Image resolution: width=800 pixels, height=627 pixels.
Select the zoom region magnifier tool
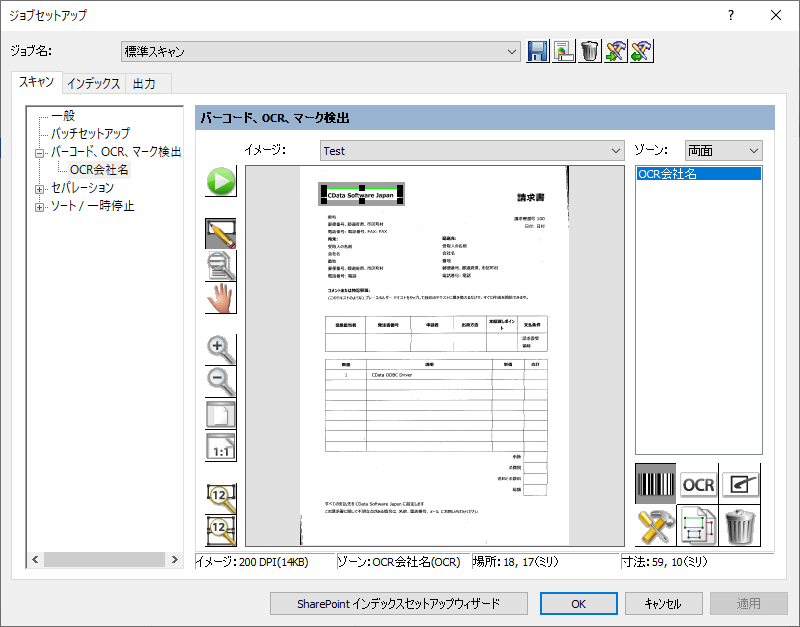221,266
